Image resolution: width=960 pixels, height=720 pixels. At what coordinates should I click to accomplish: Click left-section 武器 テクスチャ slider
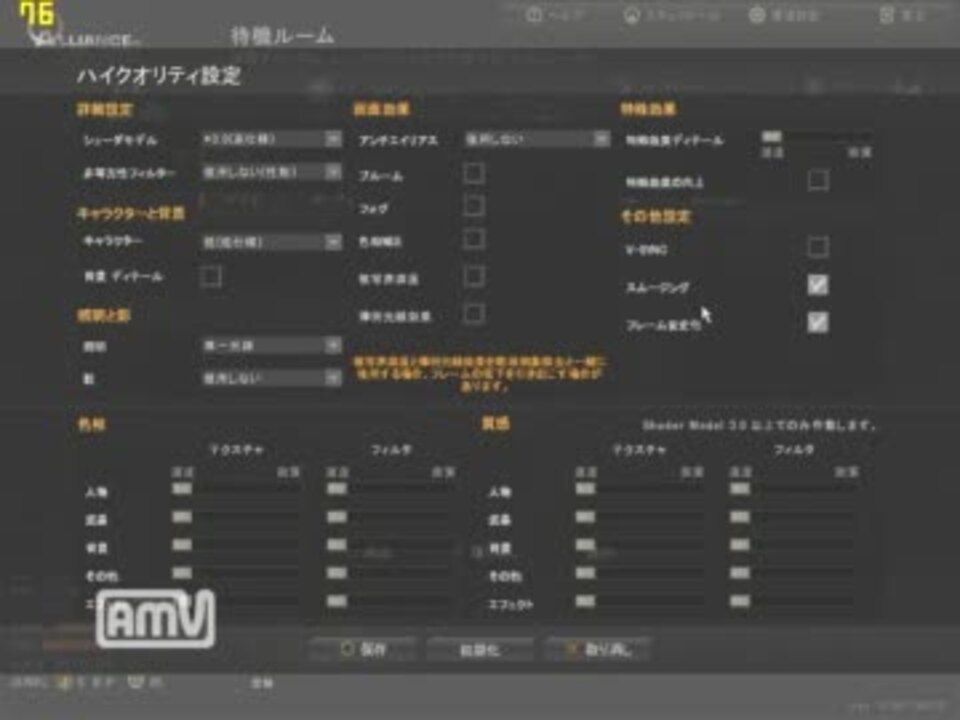236,517
